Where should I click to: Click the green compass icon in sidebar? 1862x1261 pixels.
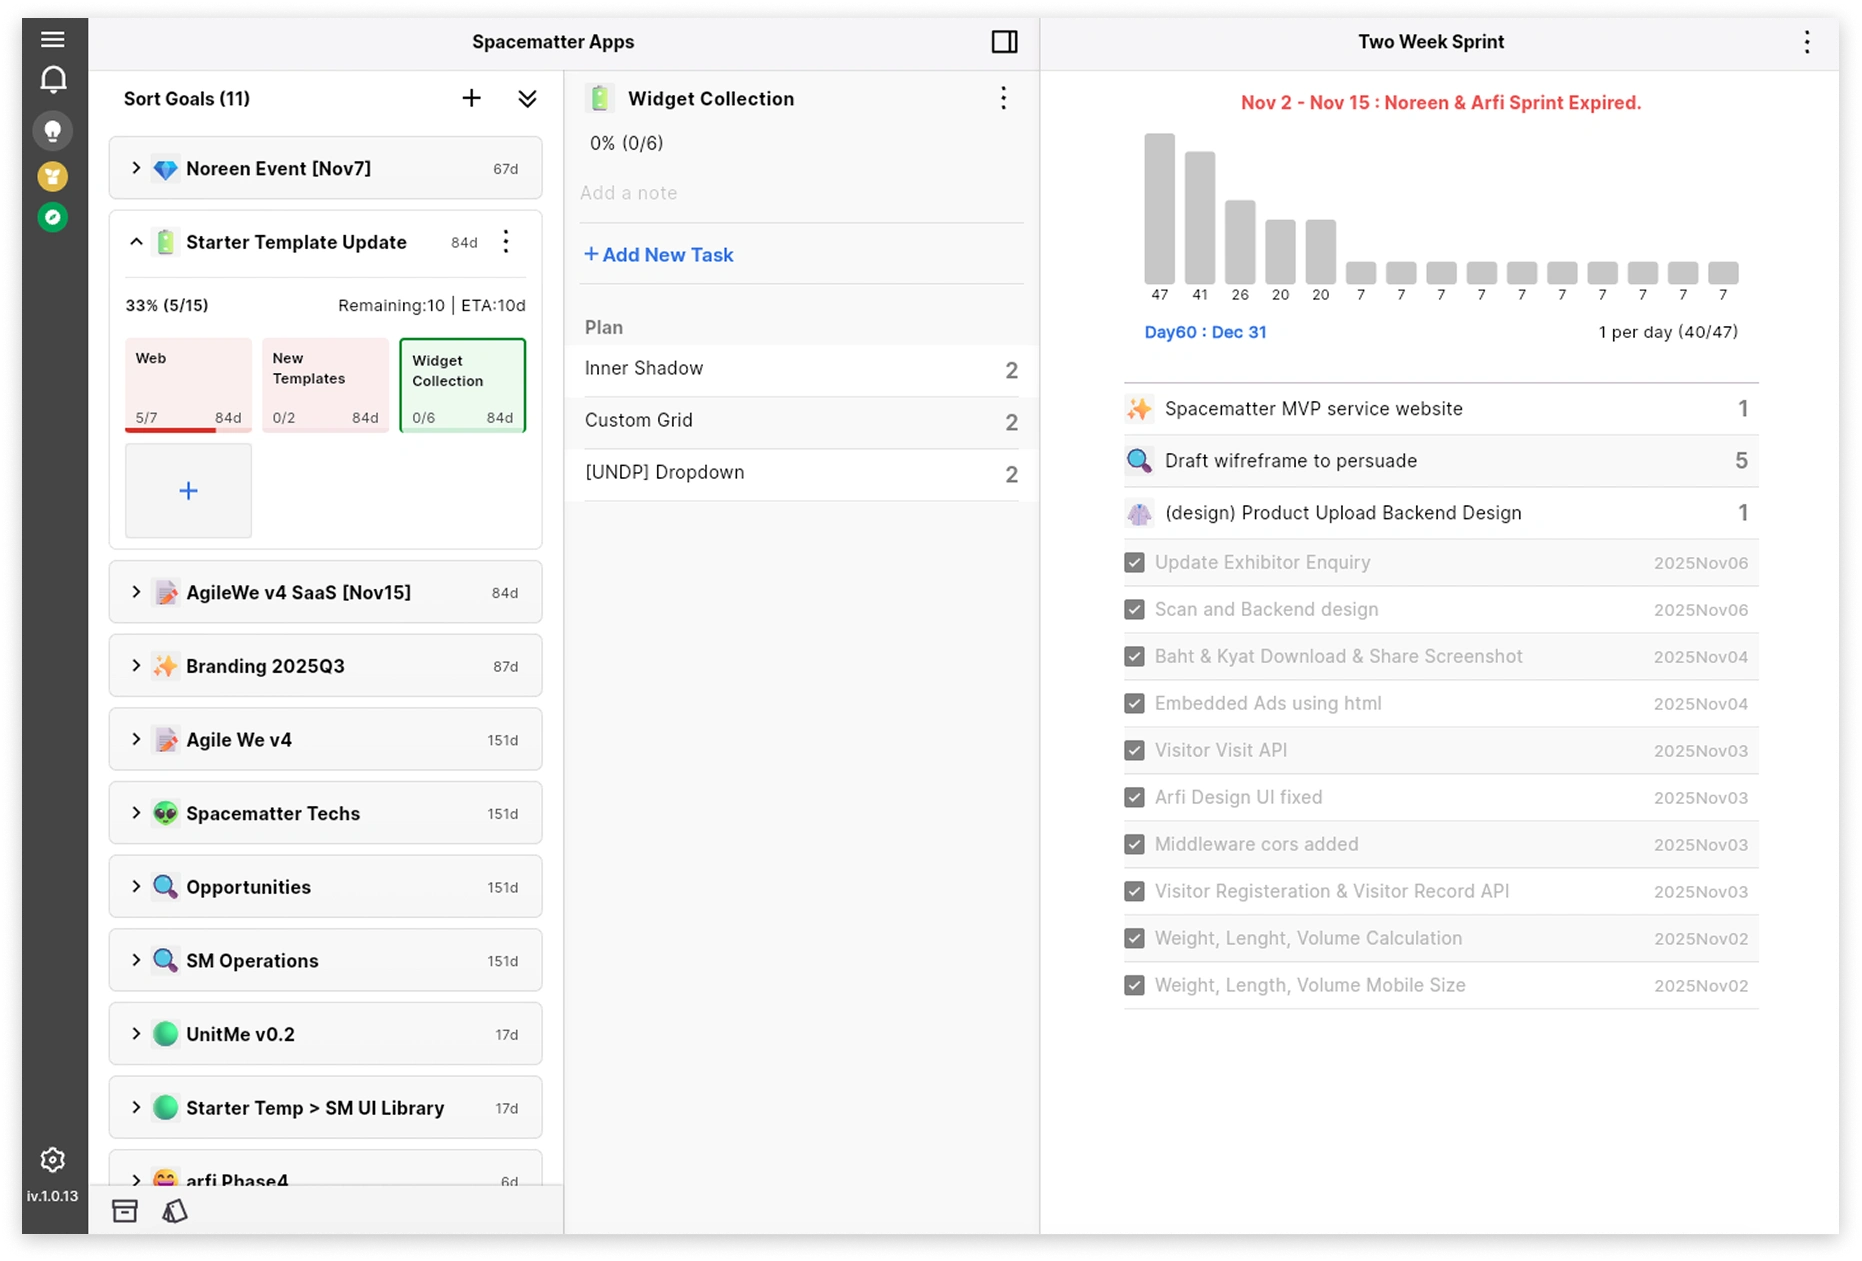(x=53, y=217)
